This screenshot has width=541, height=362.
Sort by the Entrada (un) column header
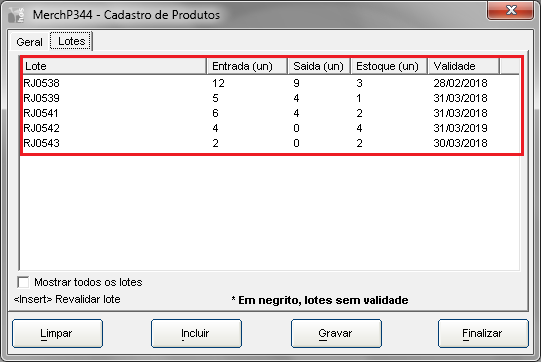click(247, 66)
